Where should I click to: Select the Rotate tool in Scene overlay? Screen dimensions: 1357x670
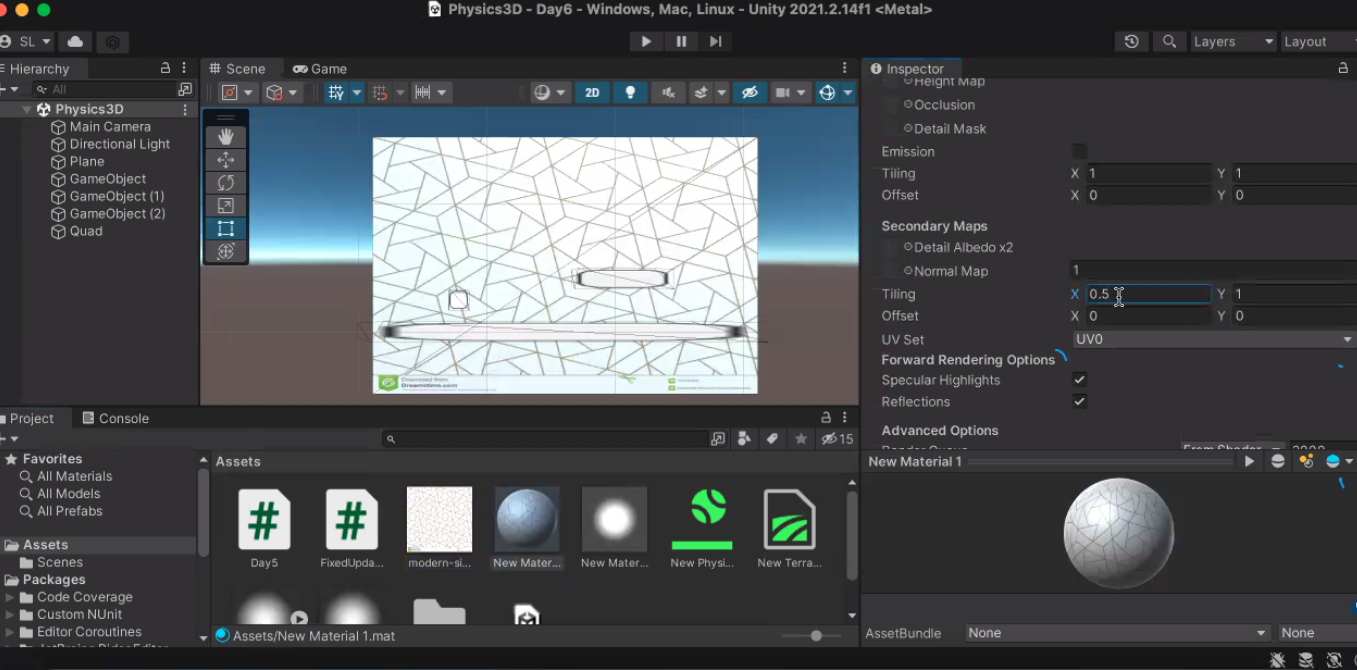pos(225,183)
